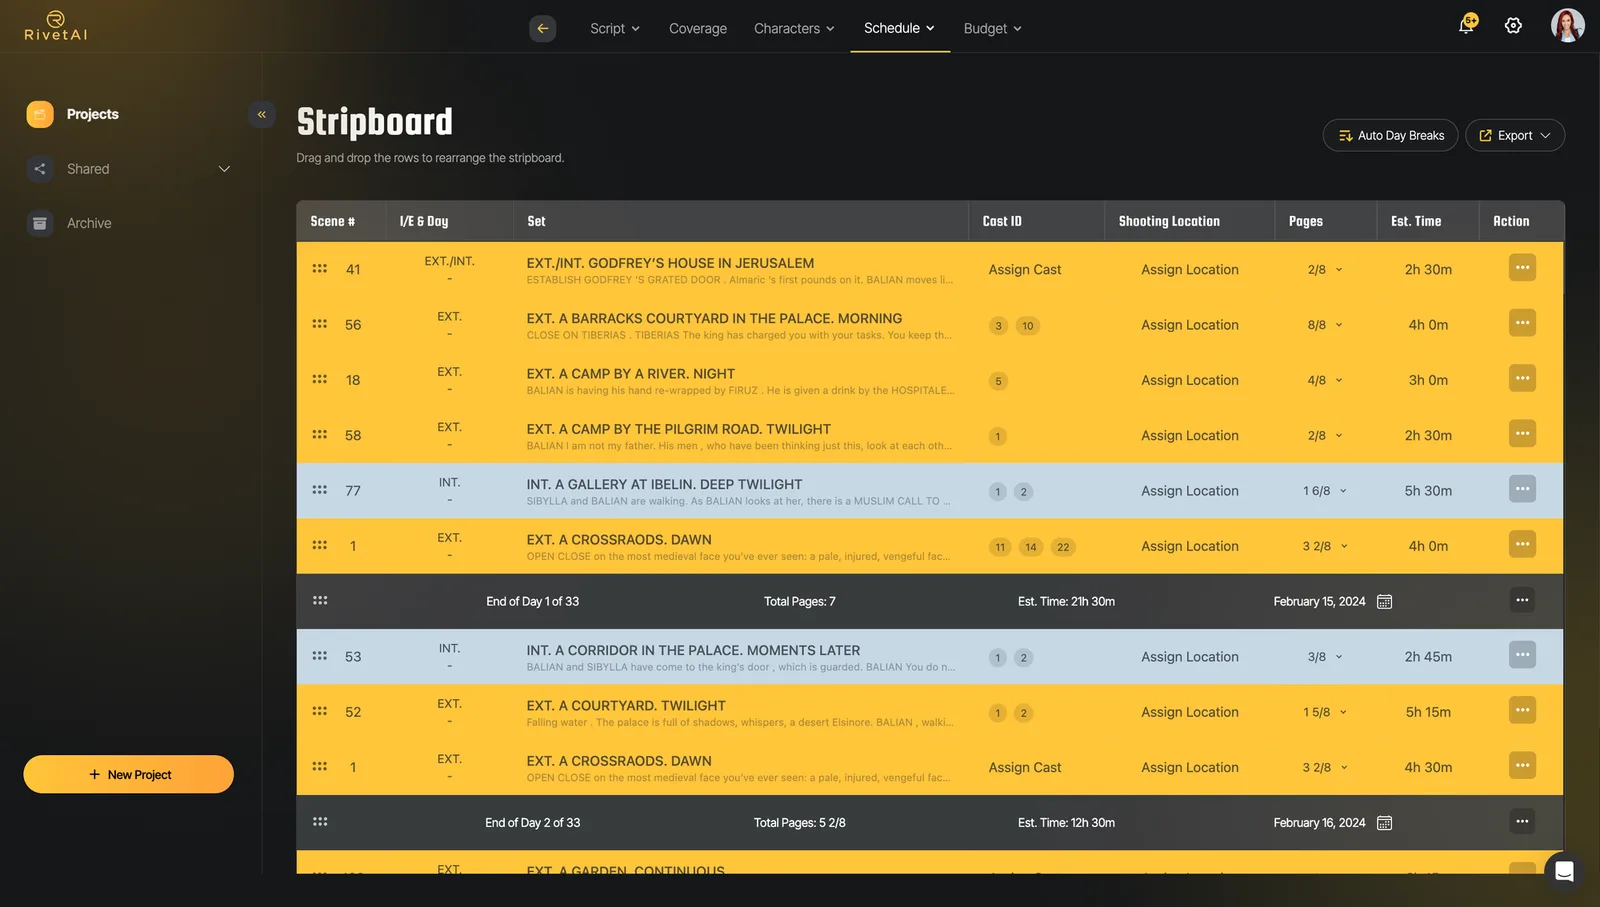Click the user profile avatar
The image size is (1600, 907).
point(1567,26)
